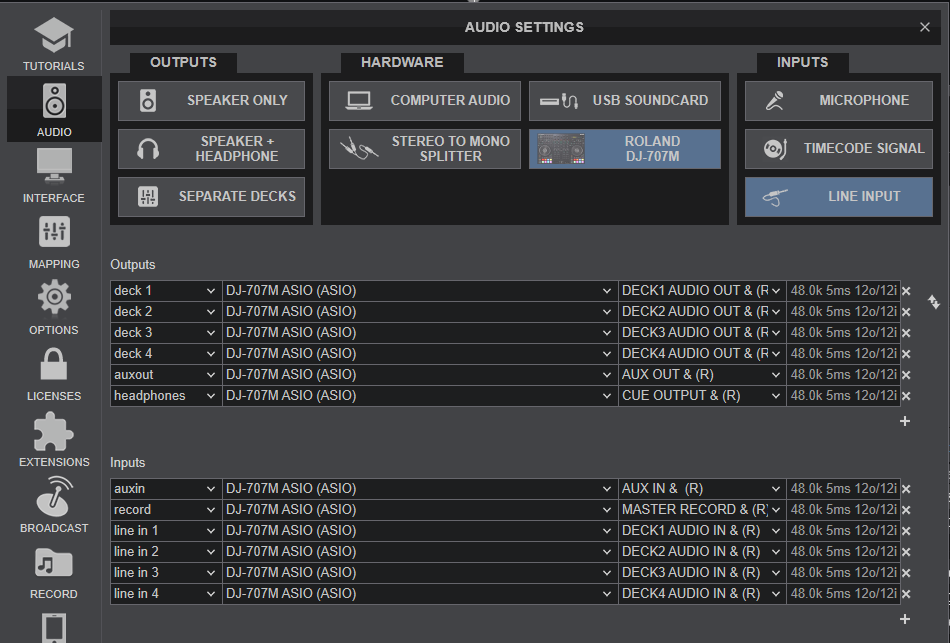Select the Separate Decks output option
950x643 pixels.
[x=211, y=196]
